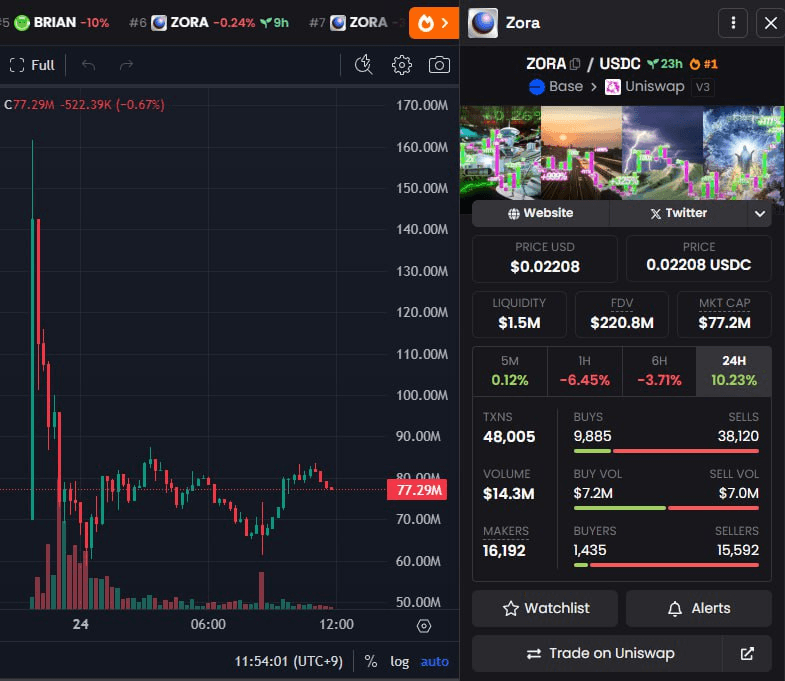Copy the ZORA token address
Screen dimensions: 785x681
point(575,64)
